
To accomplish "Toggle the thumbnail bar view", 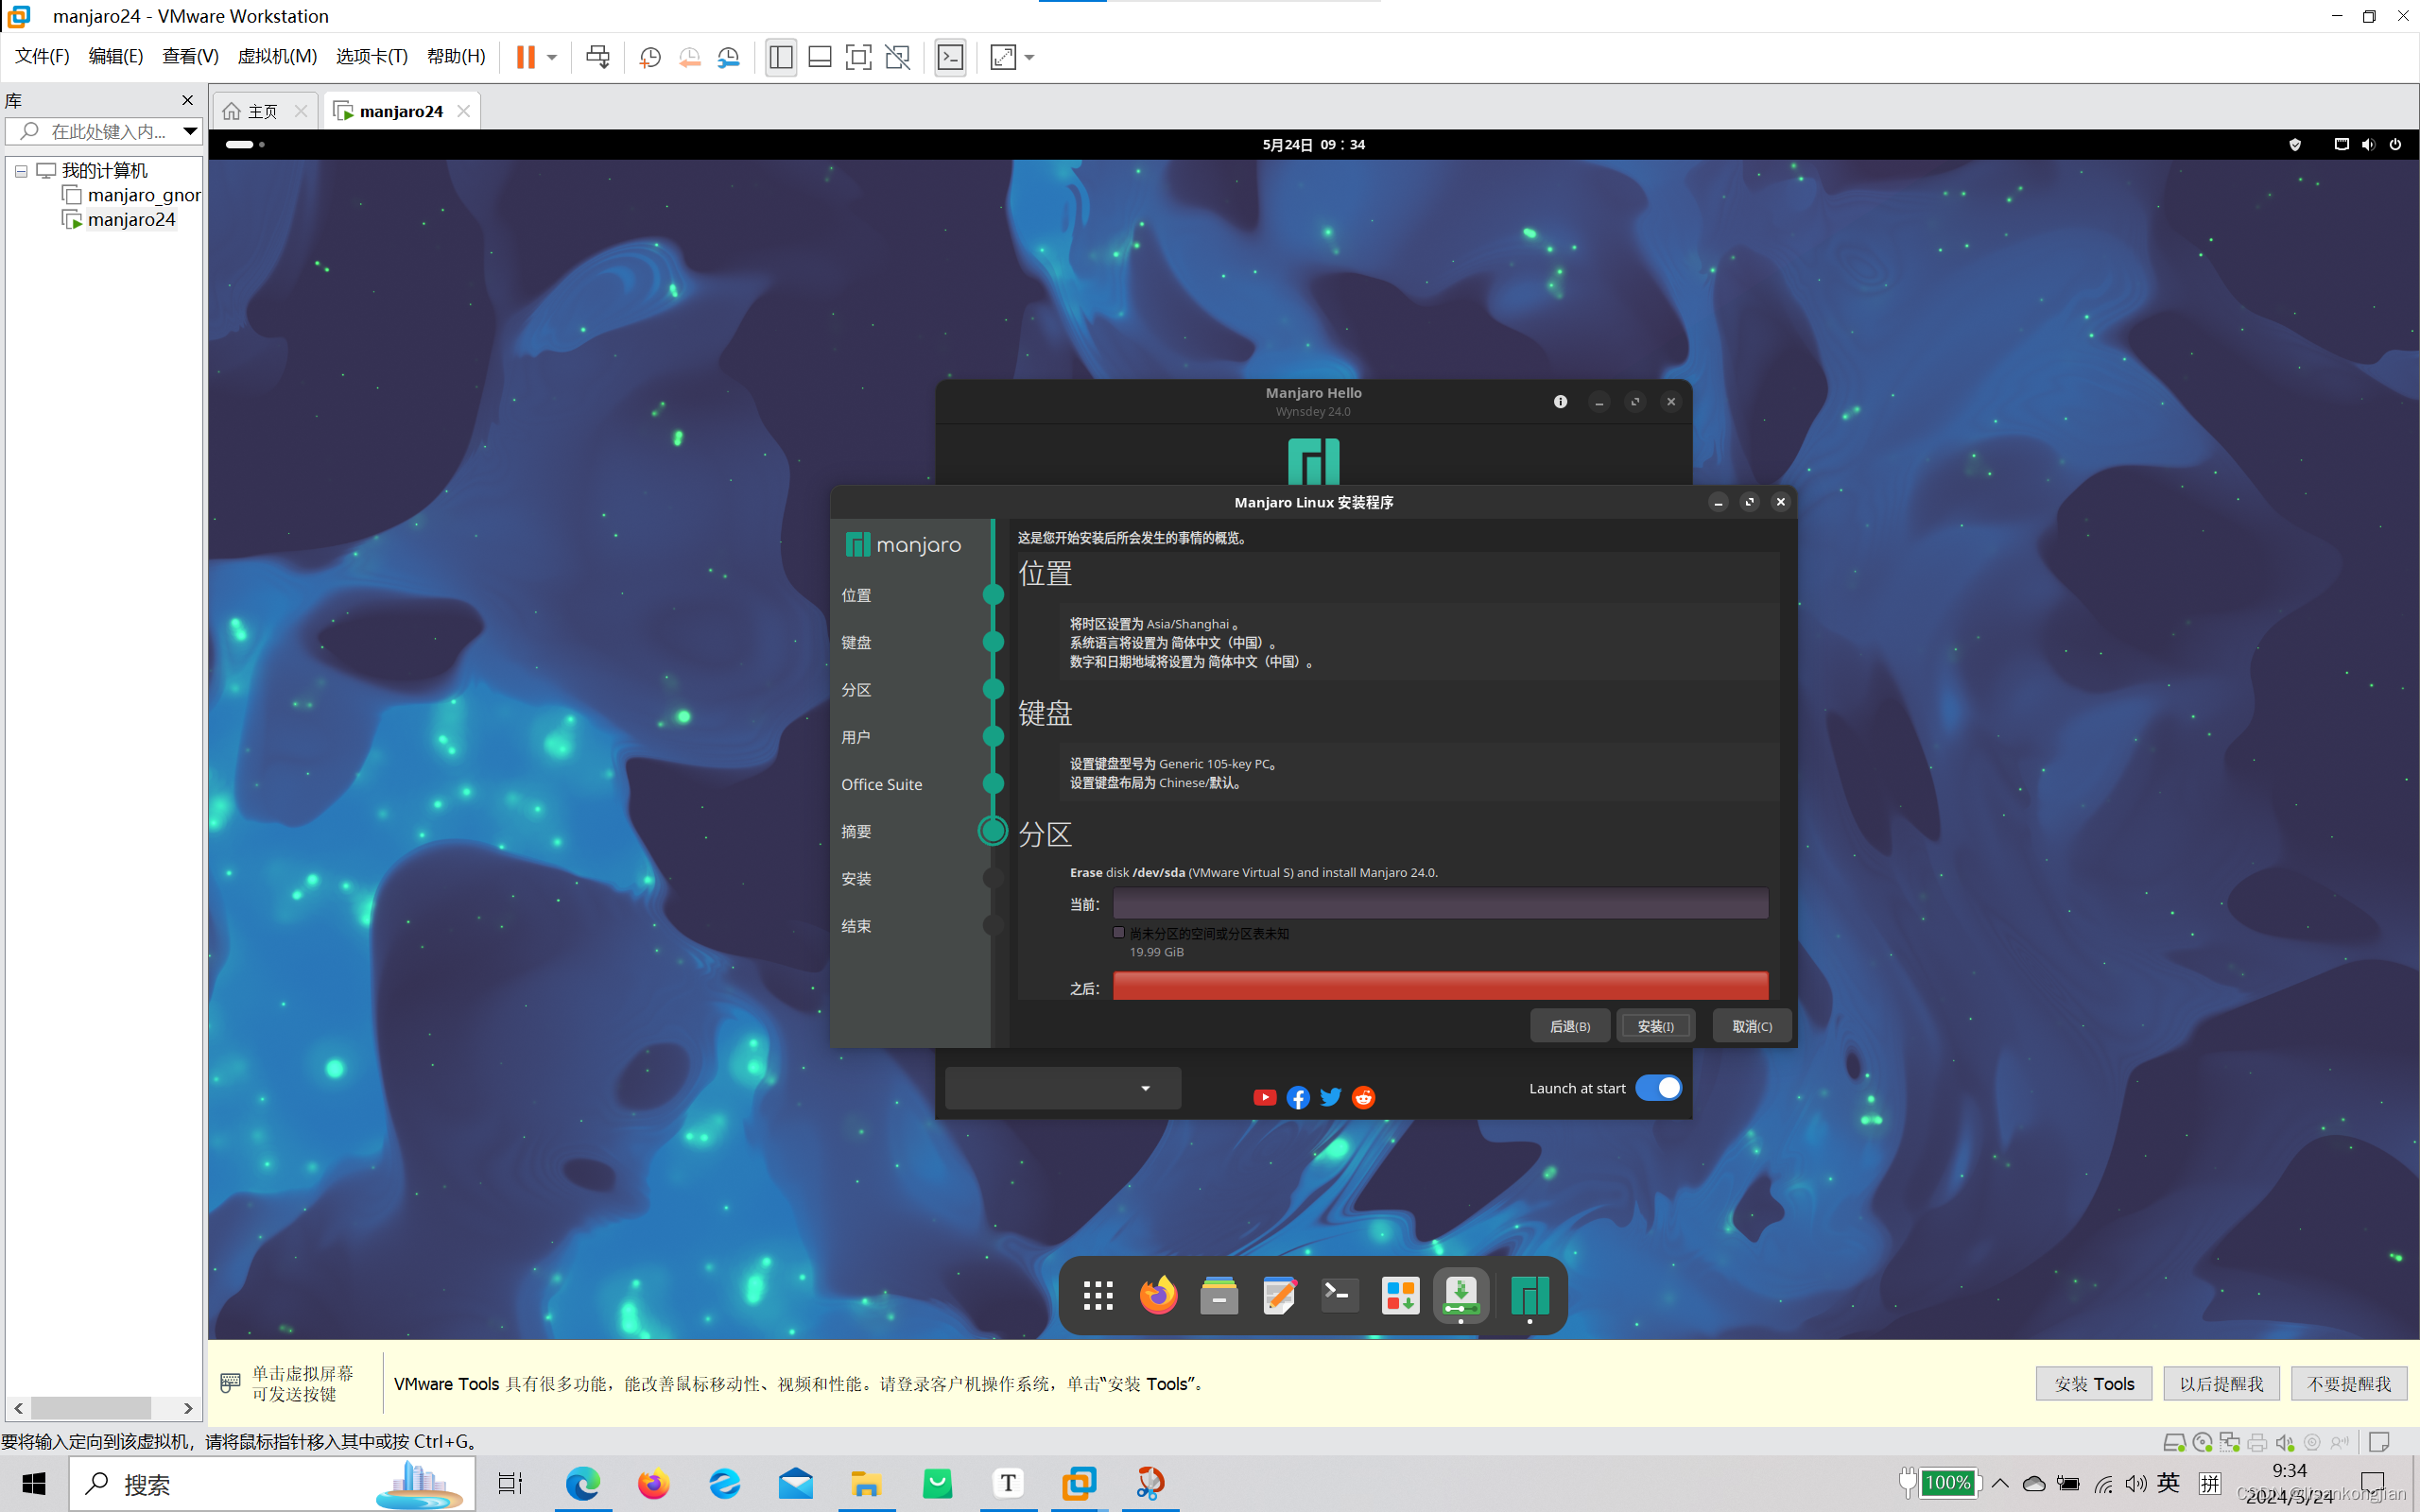I will (820, 57).
